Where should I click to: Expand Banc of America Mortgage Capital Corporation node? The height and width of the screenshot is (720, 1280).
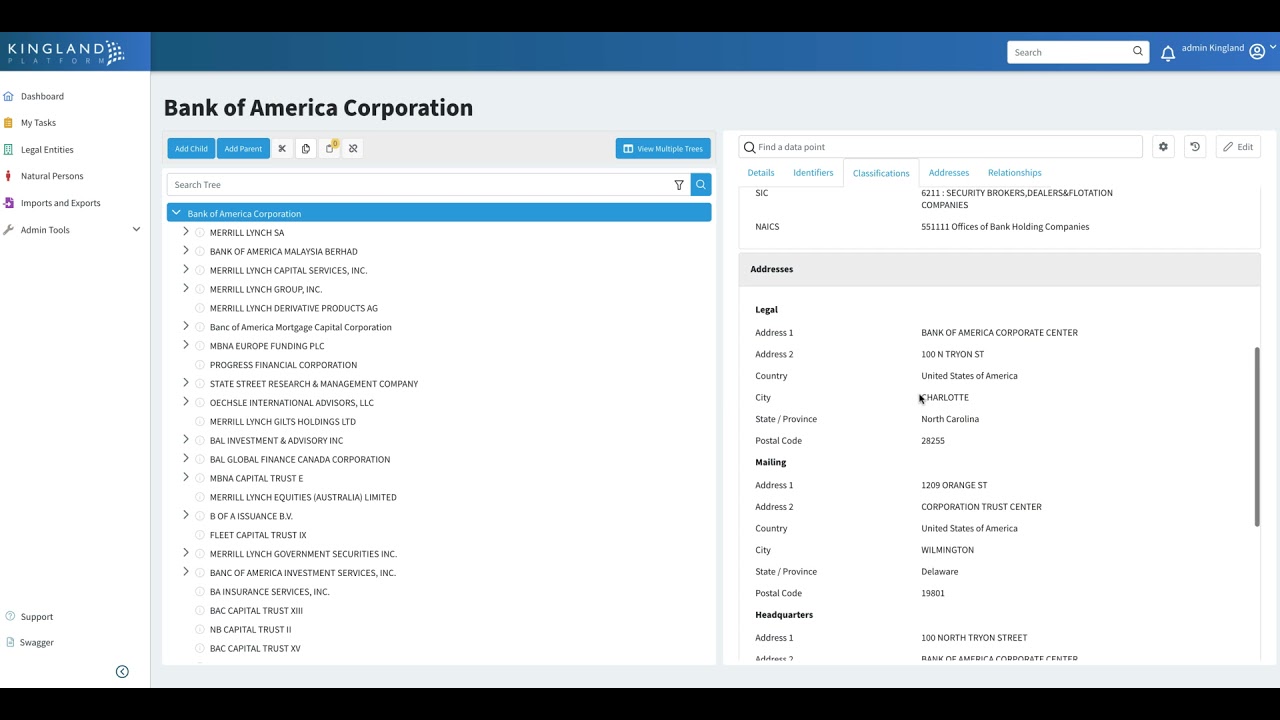(x=185, y=327)
